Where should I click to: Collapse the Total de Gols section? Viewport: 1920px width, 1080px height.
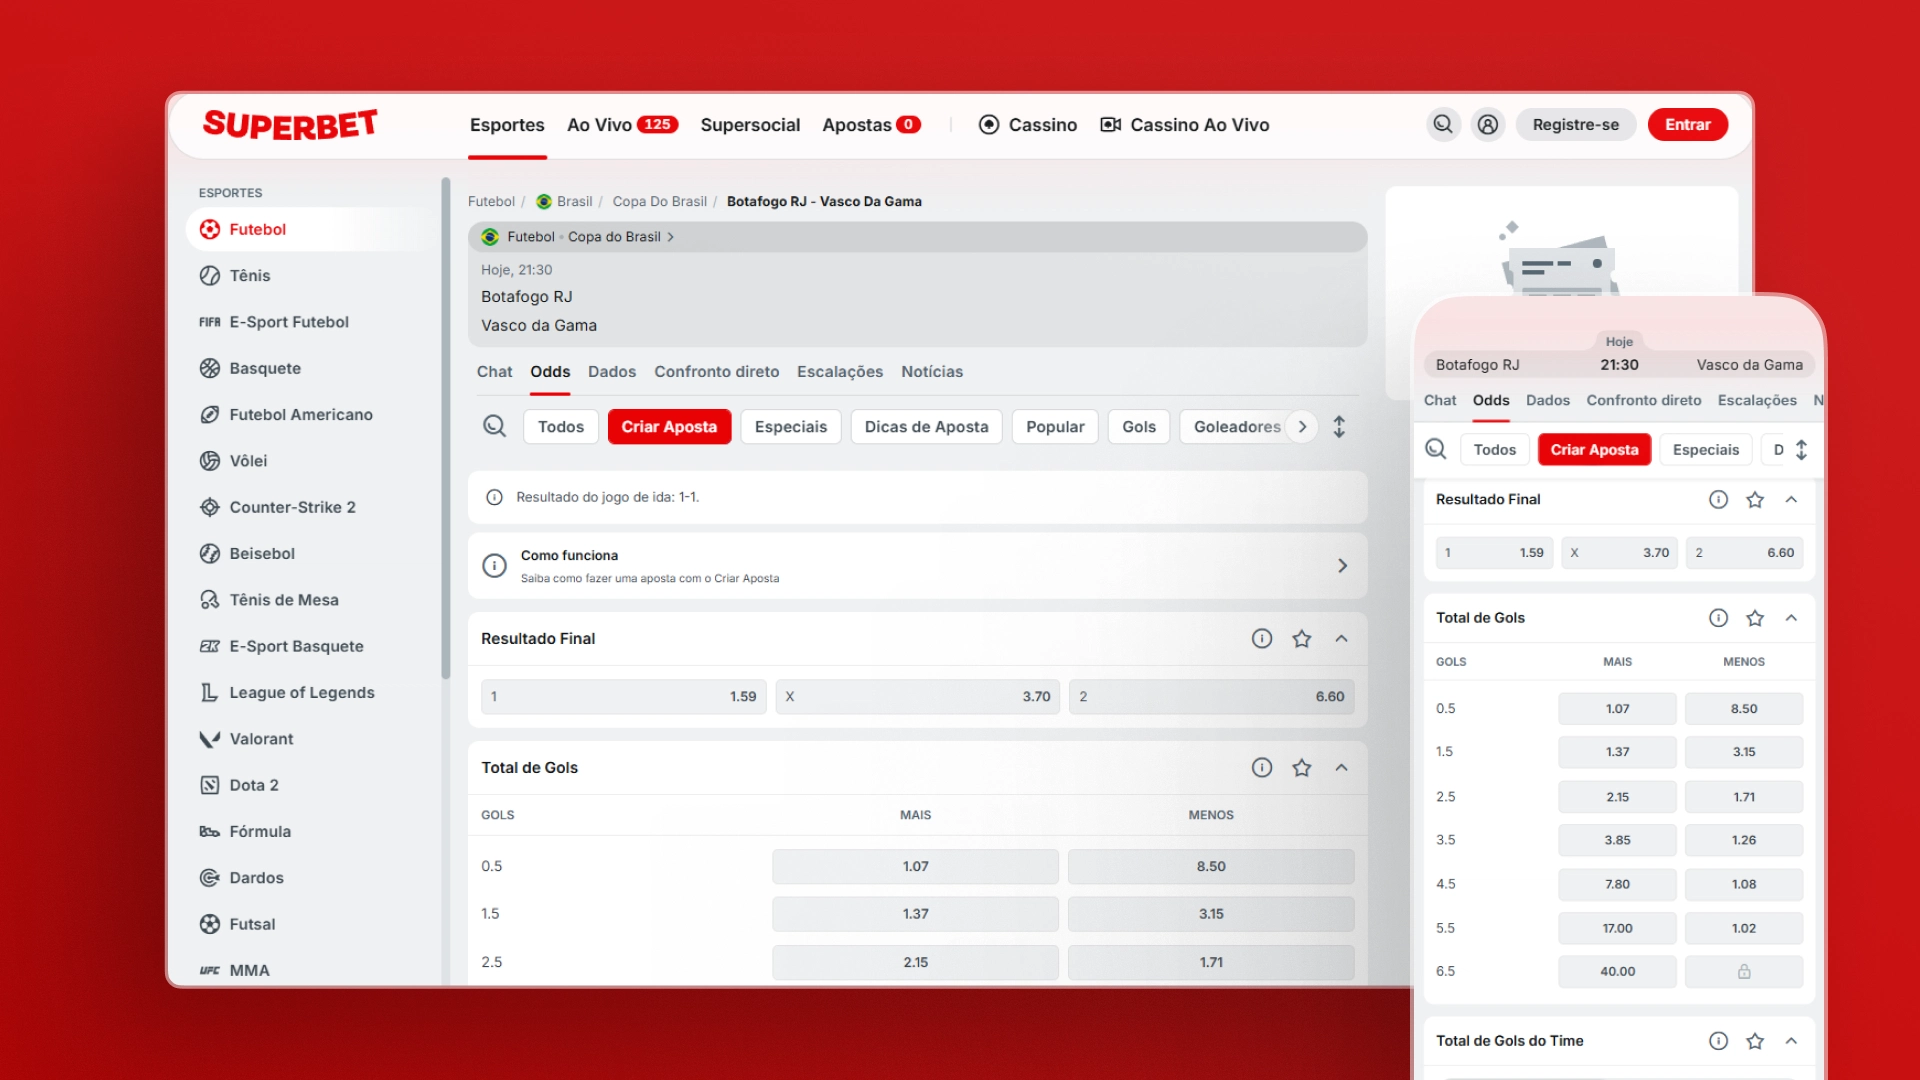tap(1341, 767)
